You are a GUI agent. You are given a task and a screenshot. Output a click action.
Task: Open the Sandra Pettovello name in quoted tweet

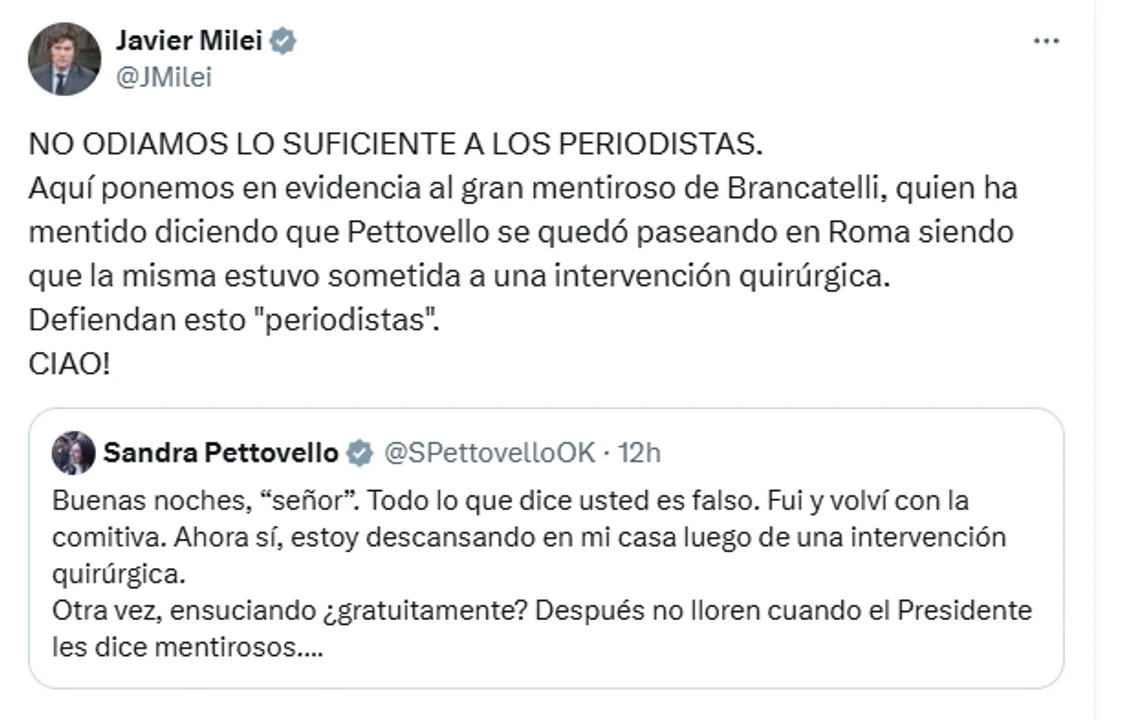point(220,453)
